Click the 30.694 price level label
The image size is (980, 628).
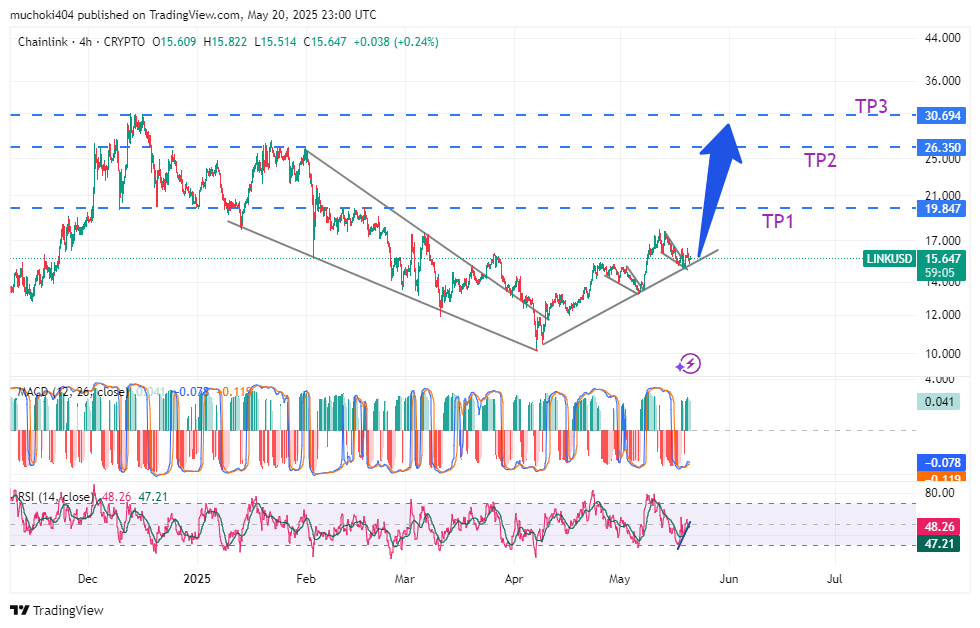click(x=943, y=116)
